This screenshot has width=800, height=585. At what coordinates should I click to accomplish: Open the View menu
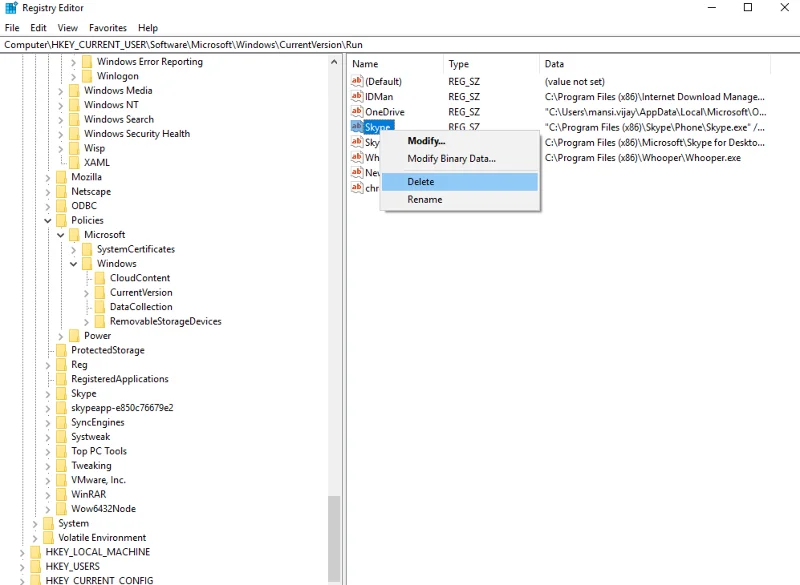pos(67,27)
